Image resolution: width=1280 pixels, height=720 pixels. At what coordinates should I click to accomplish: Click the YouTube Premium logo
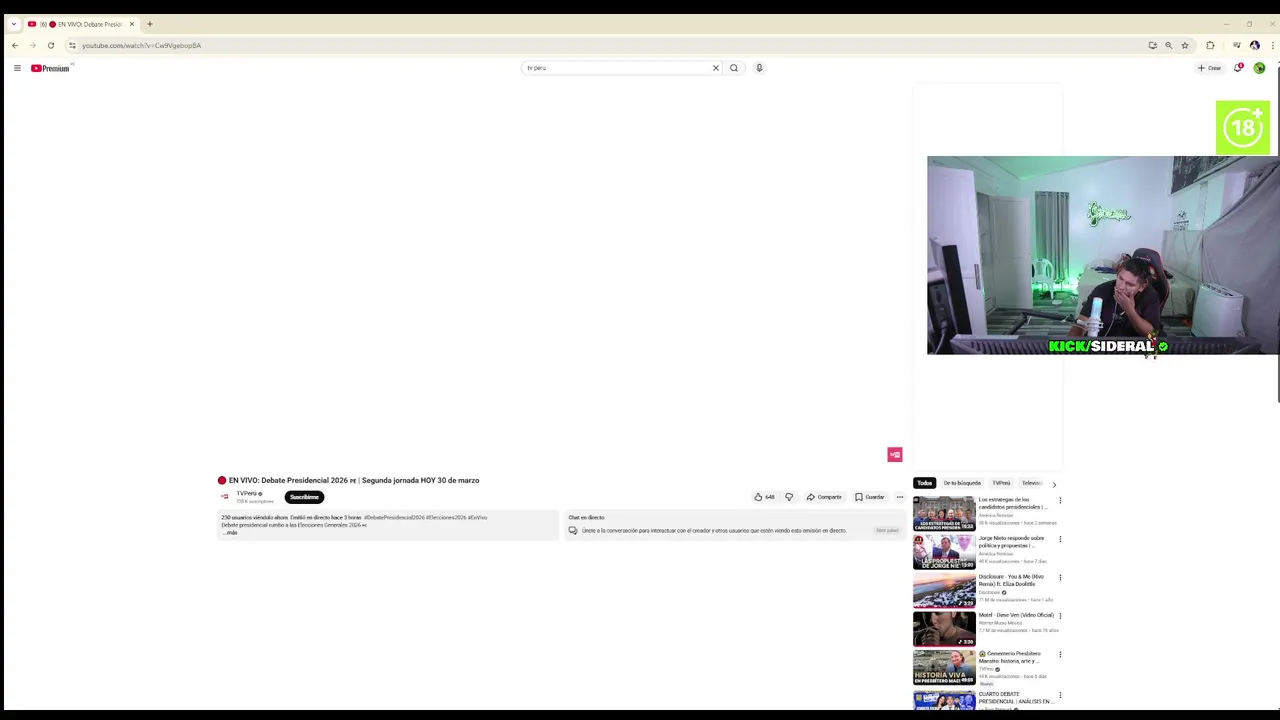pos(50,68)
